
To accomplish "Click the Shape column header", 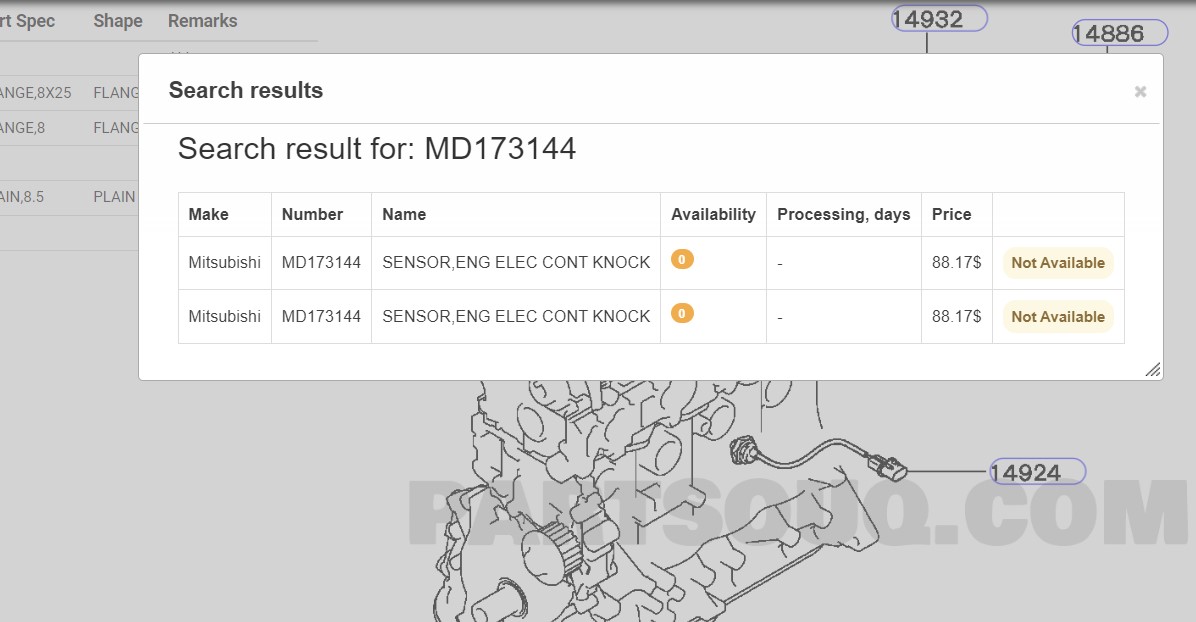I will 117,21.
